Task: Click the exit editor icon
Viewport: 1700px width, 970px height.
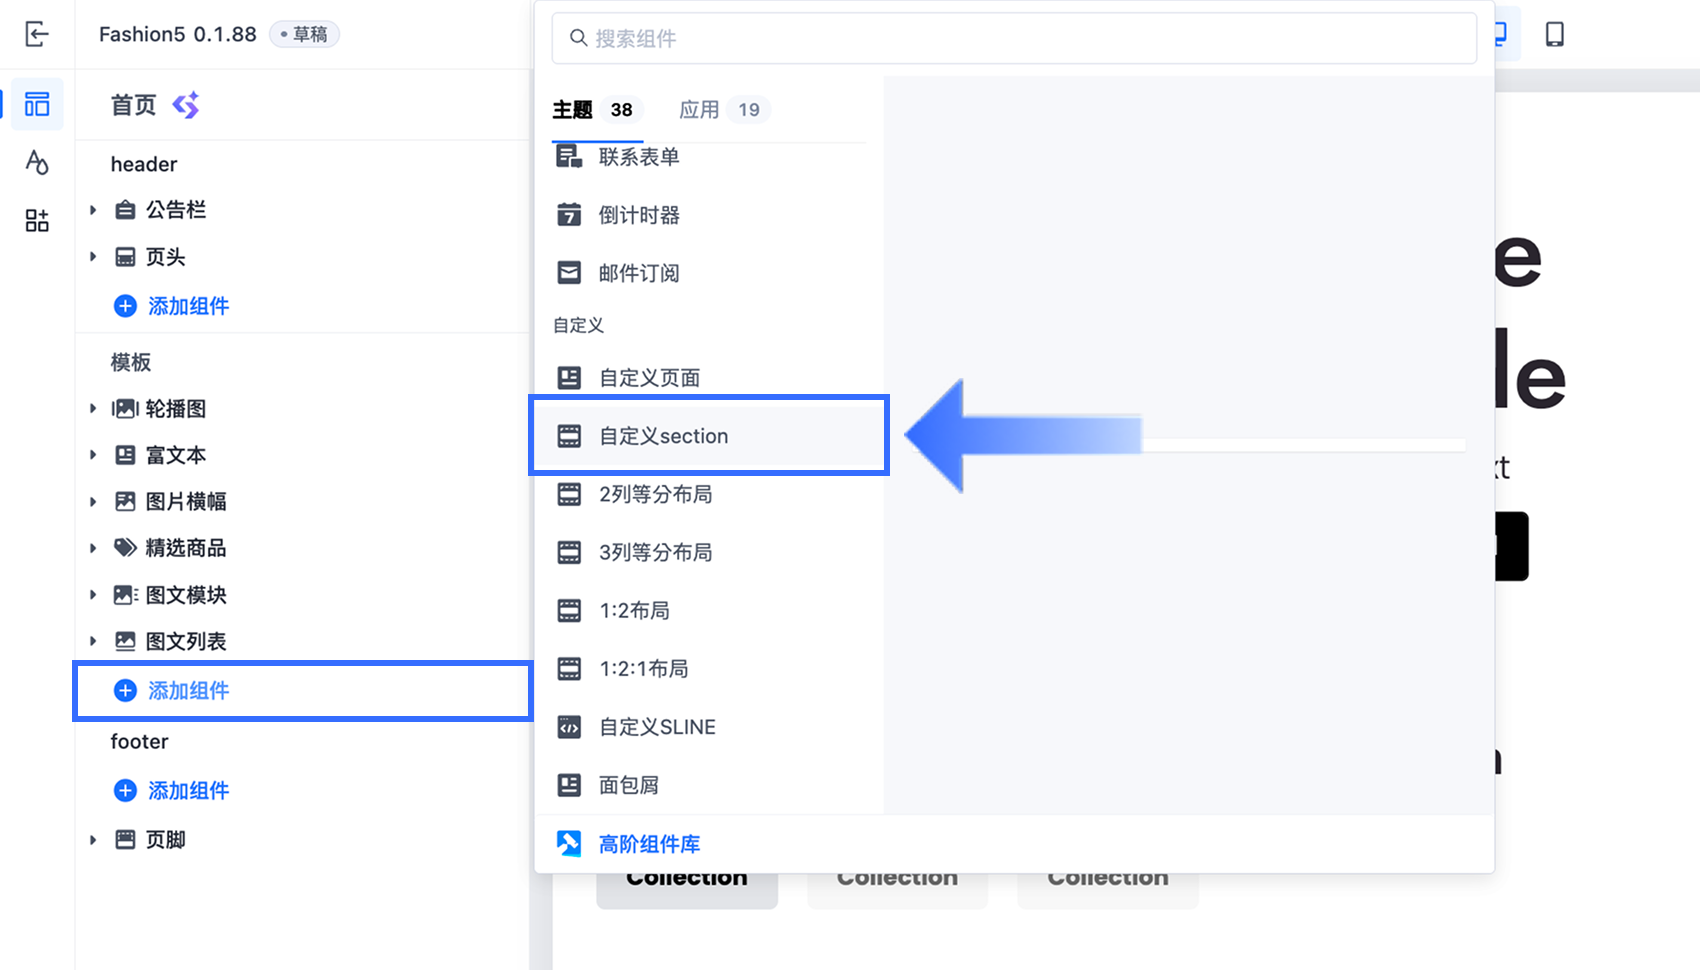Action: (37, 34)
